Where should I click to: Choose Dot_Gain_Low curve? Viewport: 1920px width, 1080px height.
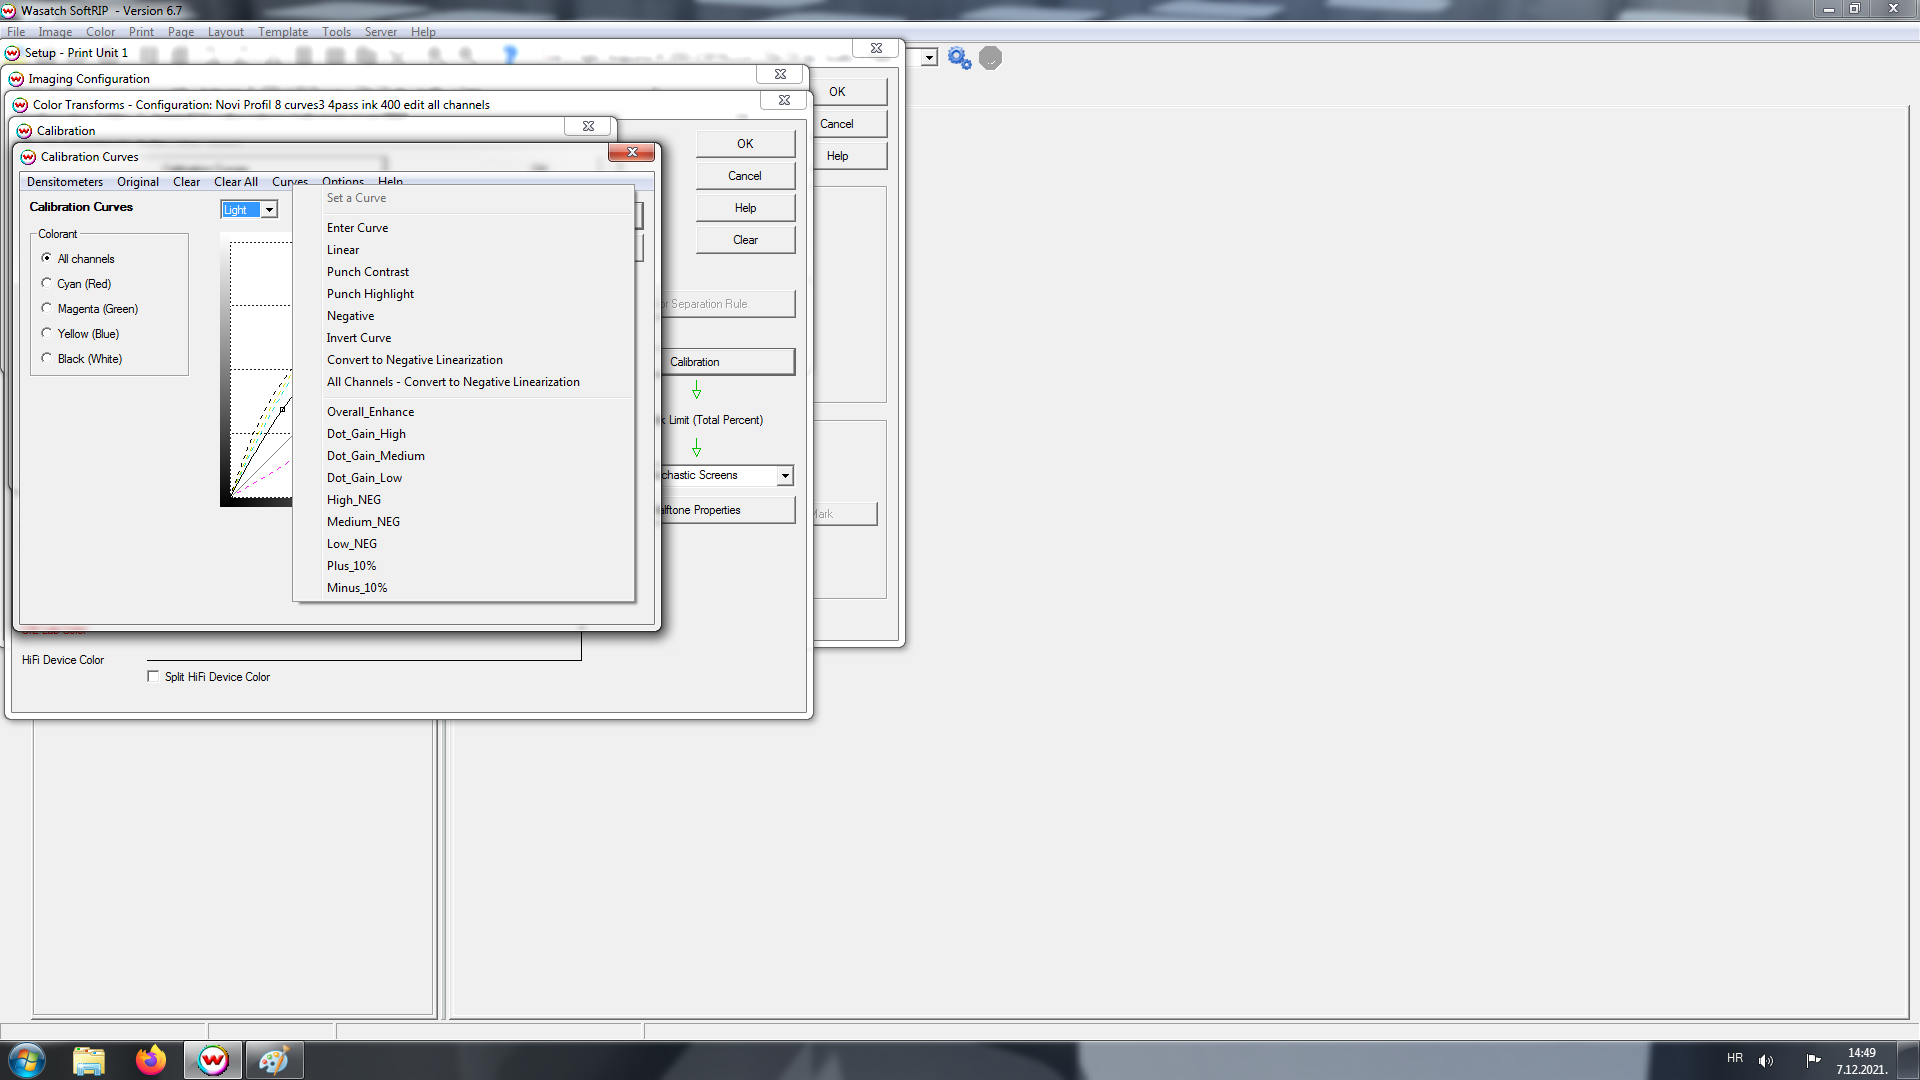click(464, 478)
